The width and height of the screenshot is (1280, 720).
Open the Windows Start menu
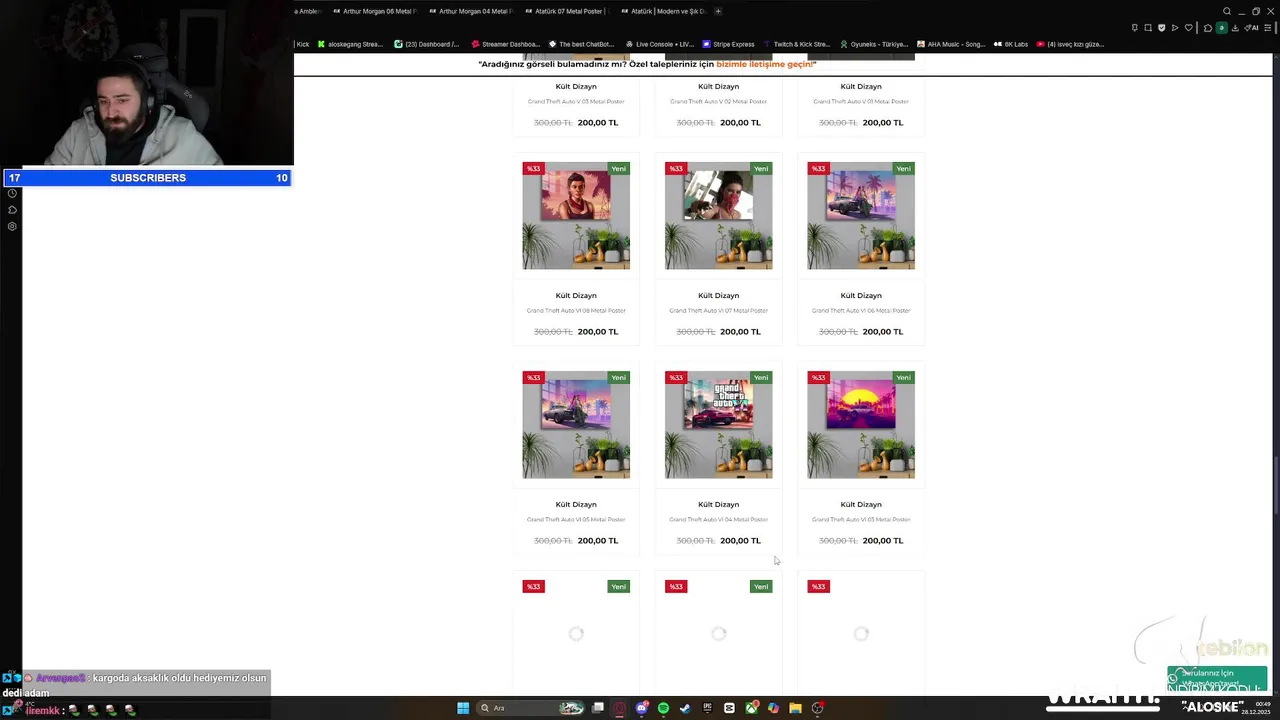(x=463, y=708)
